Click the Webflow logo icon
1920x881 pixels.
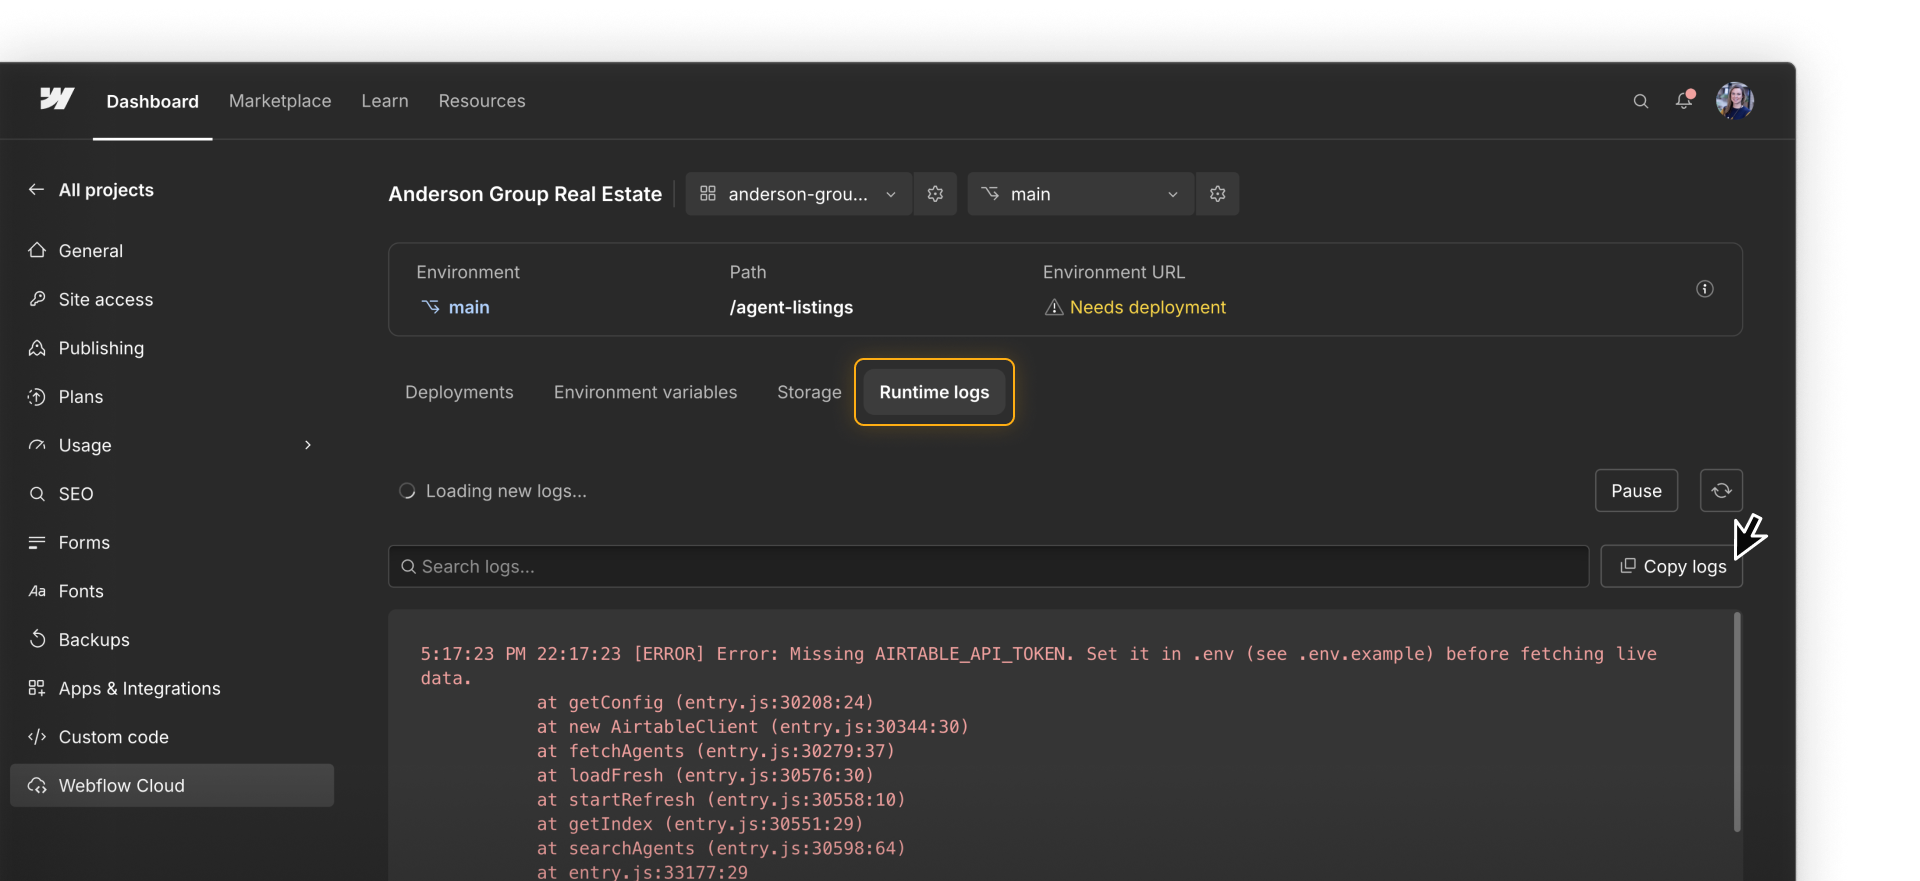click(57, 99)
